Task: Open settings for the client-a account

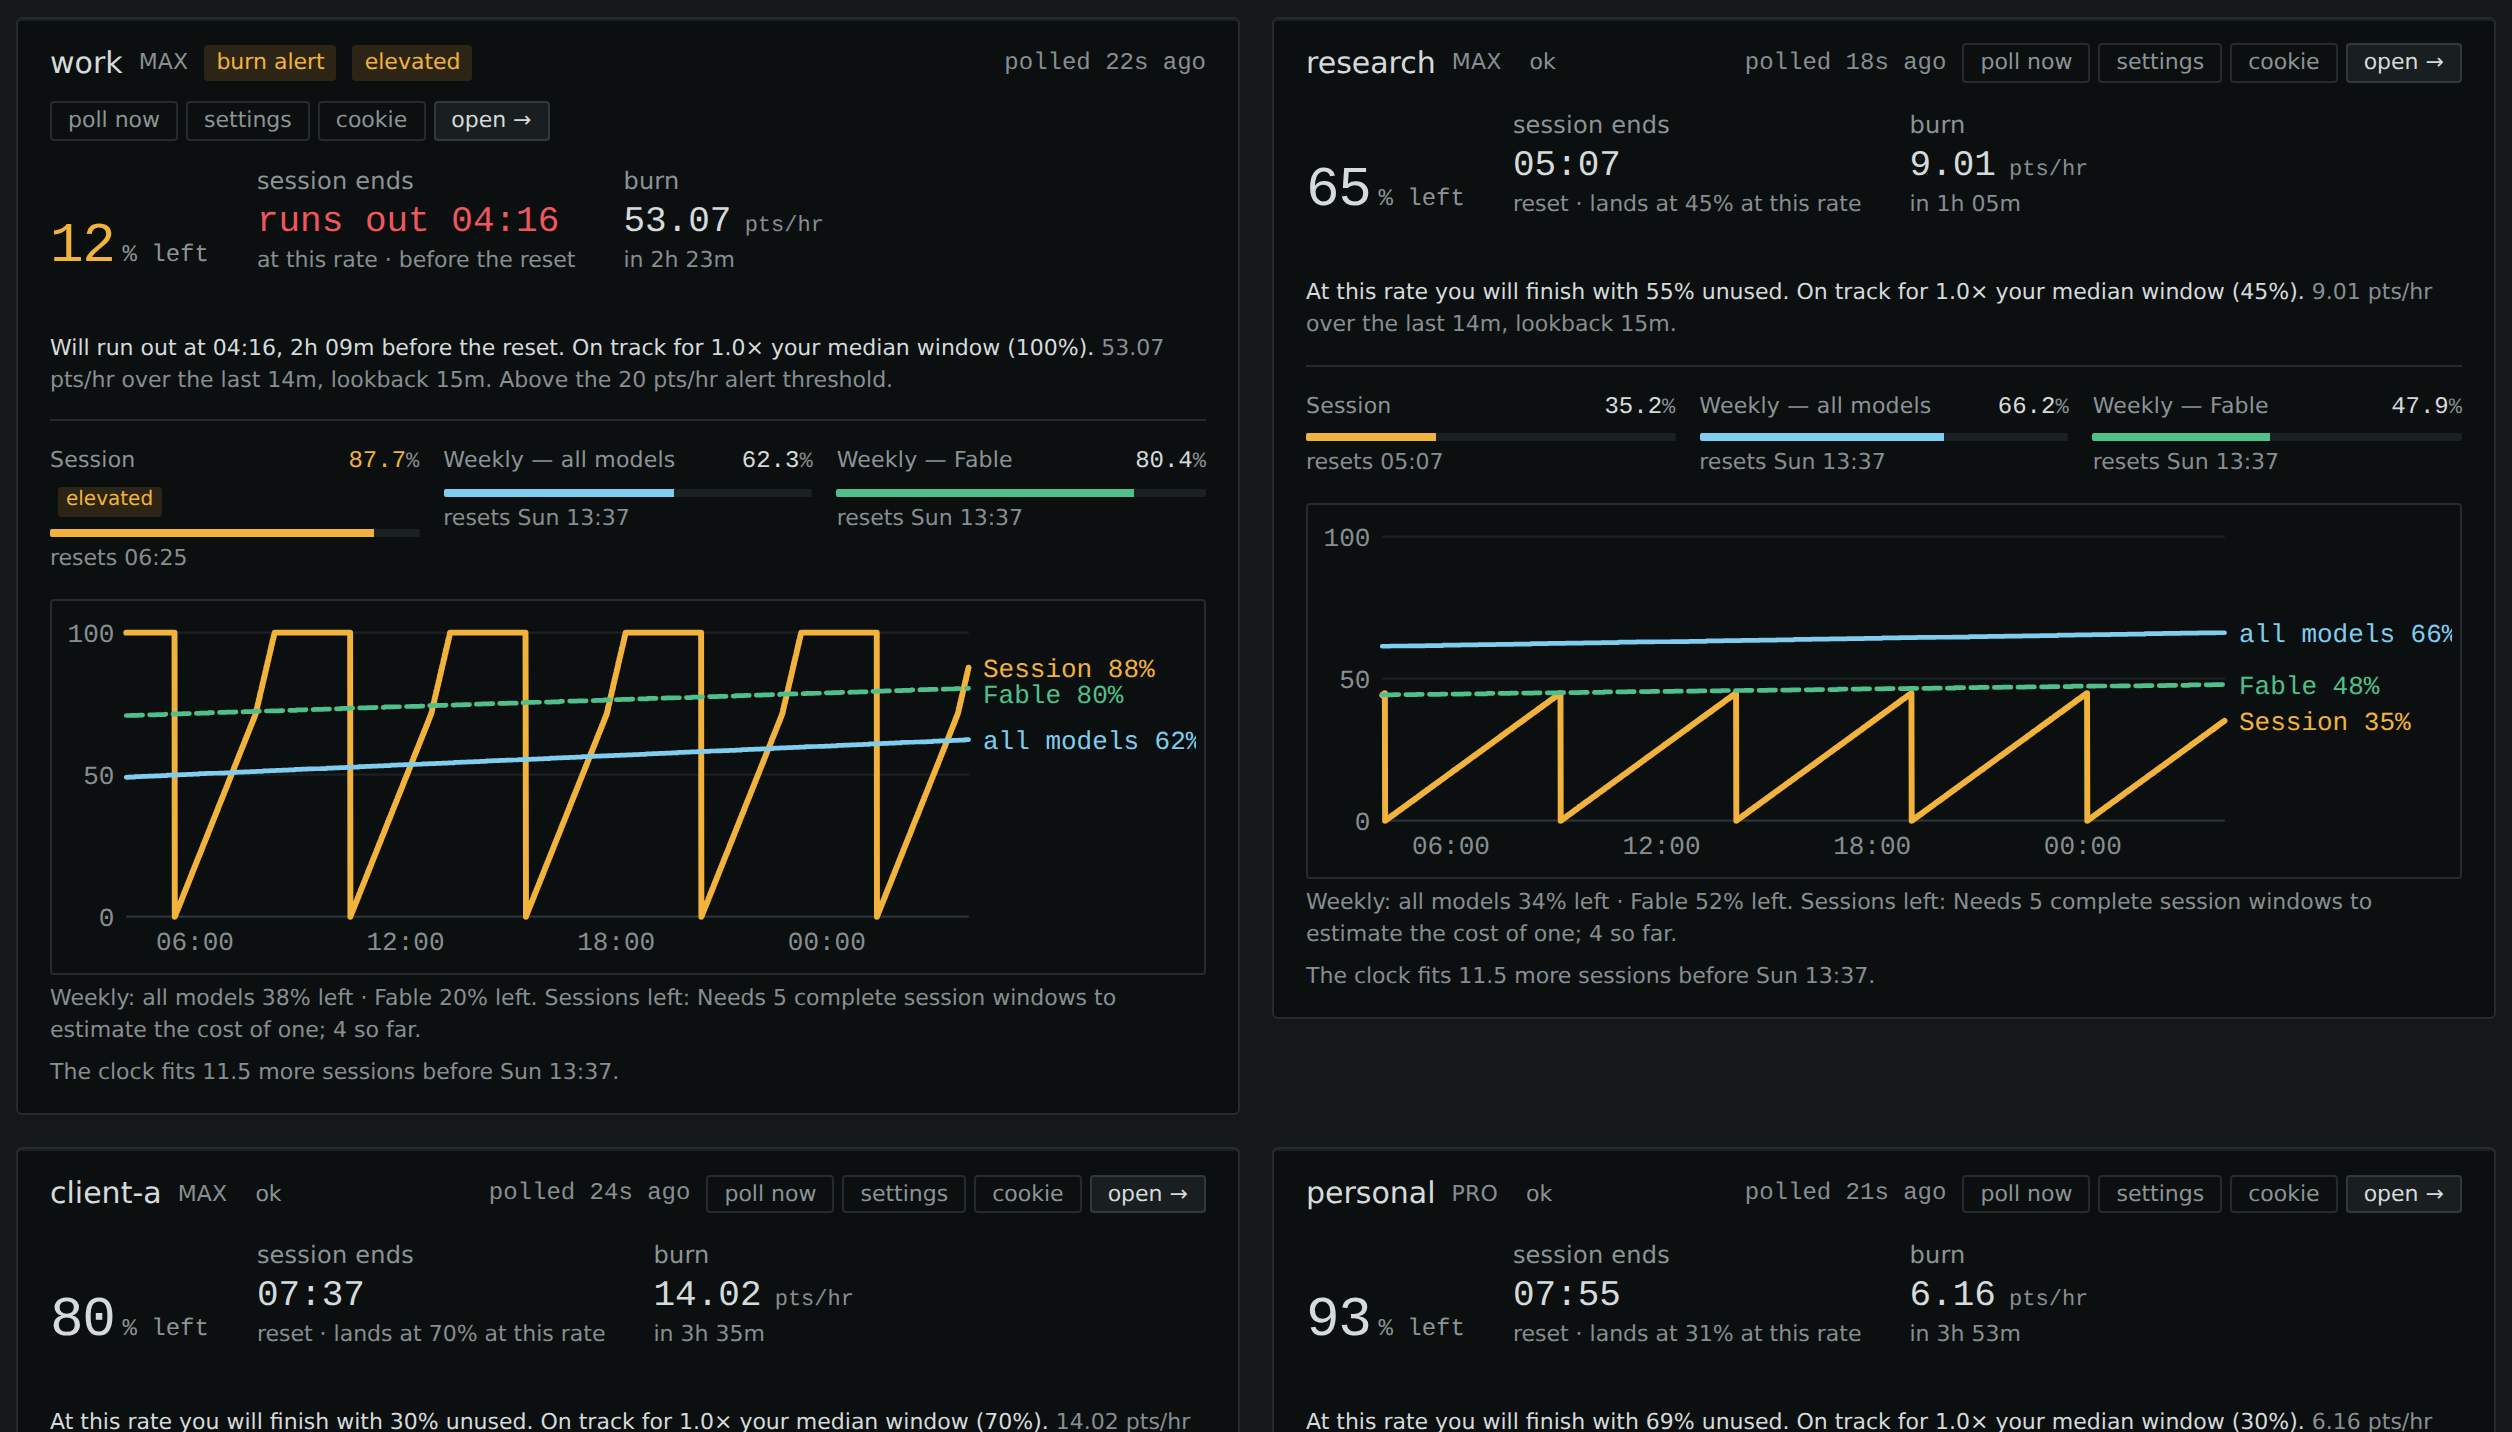Action: click(903, 1194)
